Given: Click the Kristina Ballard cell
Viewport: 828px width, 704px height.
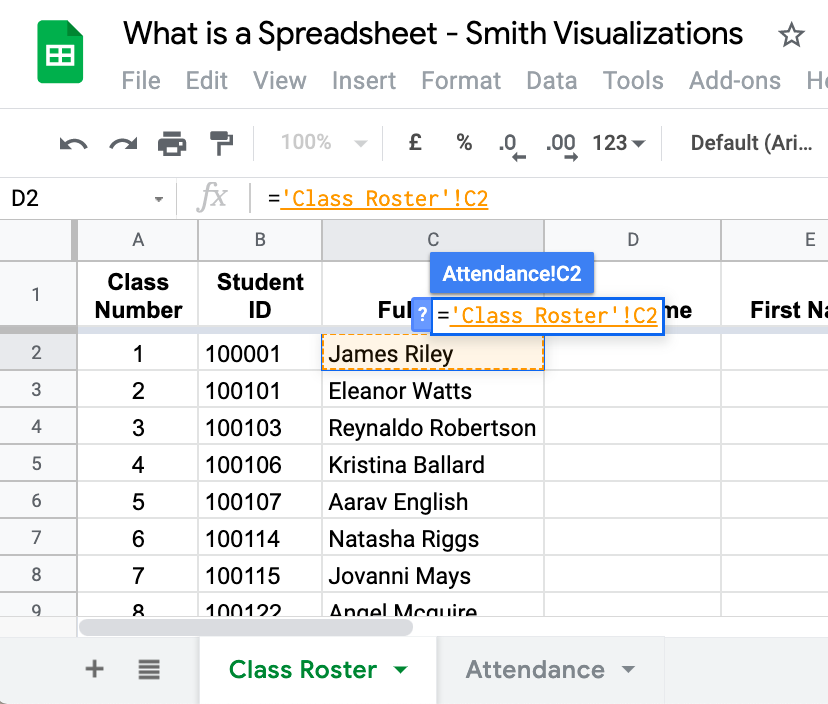Looking at the screenshot, I should [x=432, y=463].
